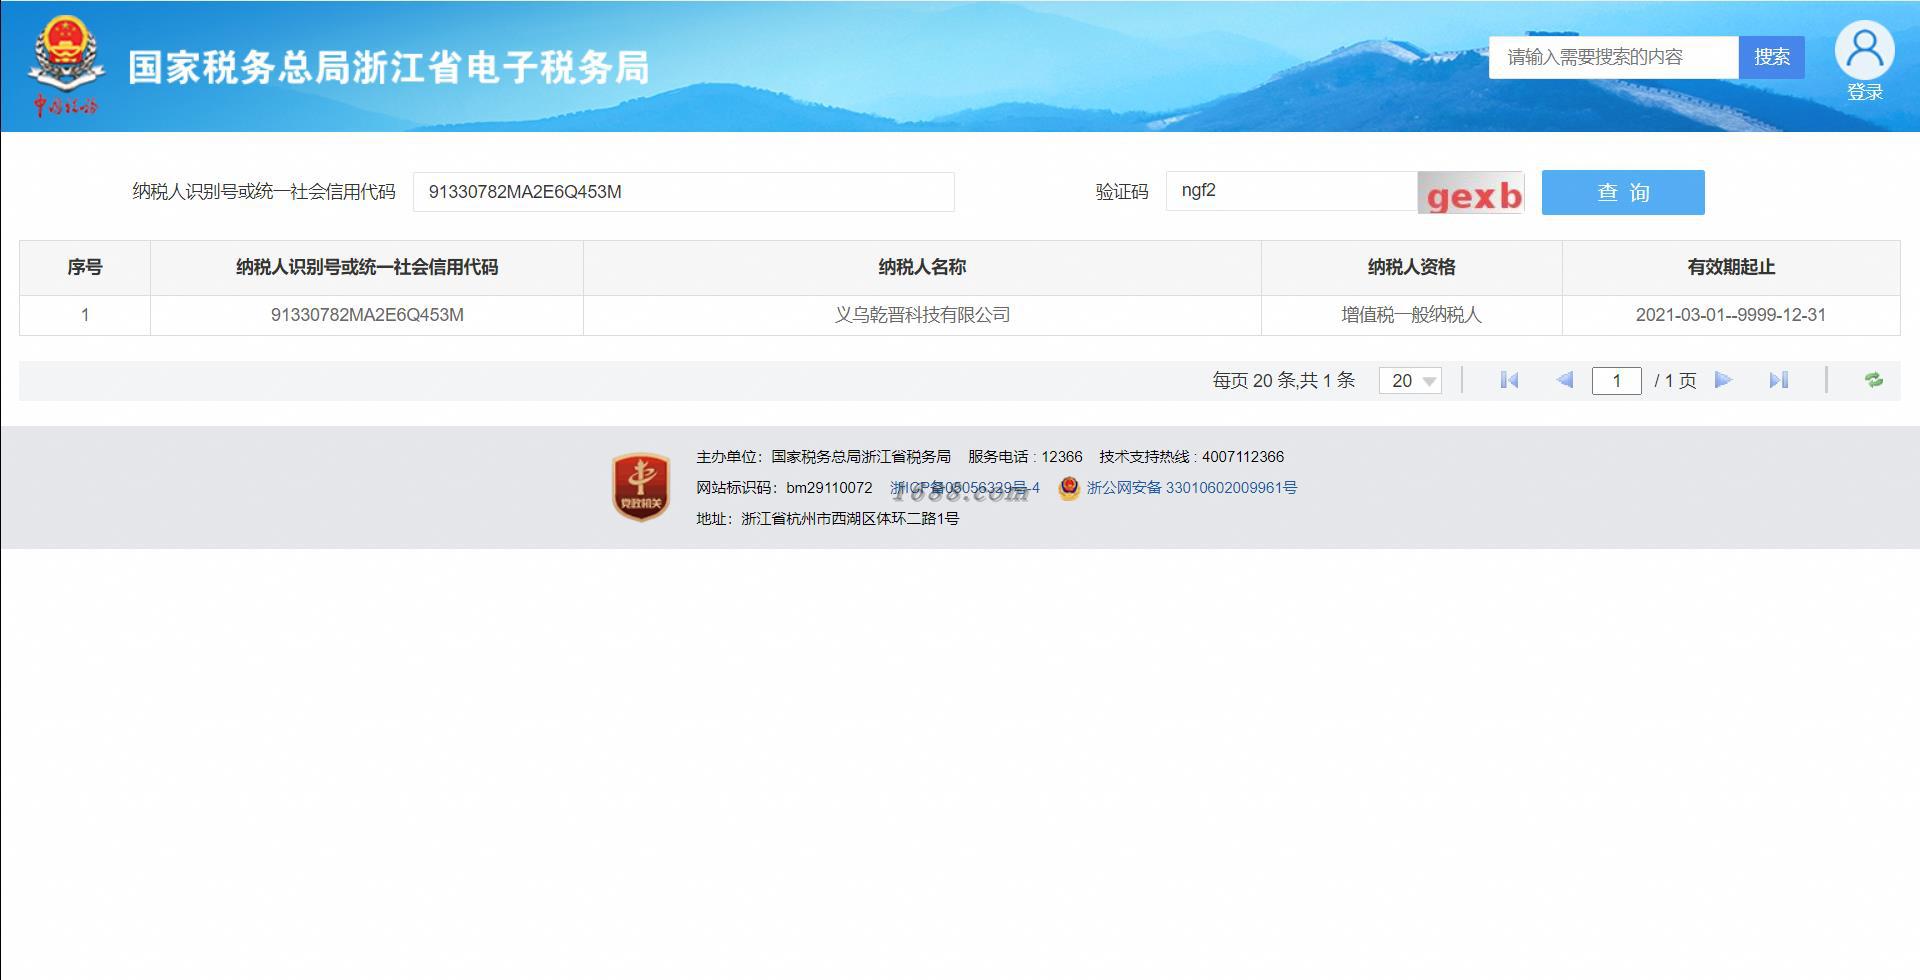Viewport: 1920px width, 980px height.
Task: Refresh the results table
Action: 1874,380
